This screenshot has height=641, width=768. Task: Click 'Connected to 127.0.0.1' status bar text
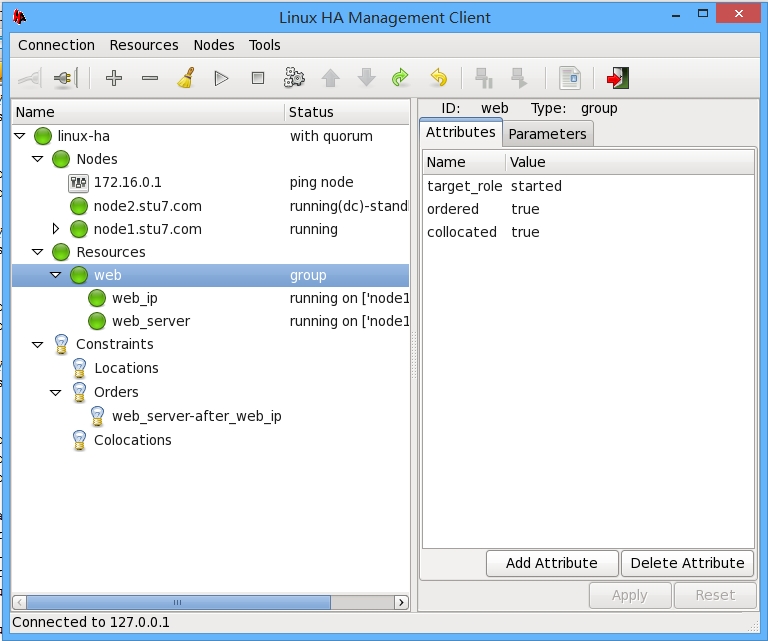click(x=91, y=622)
